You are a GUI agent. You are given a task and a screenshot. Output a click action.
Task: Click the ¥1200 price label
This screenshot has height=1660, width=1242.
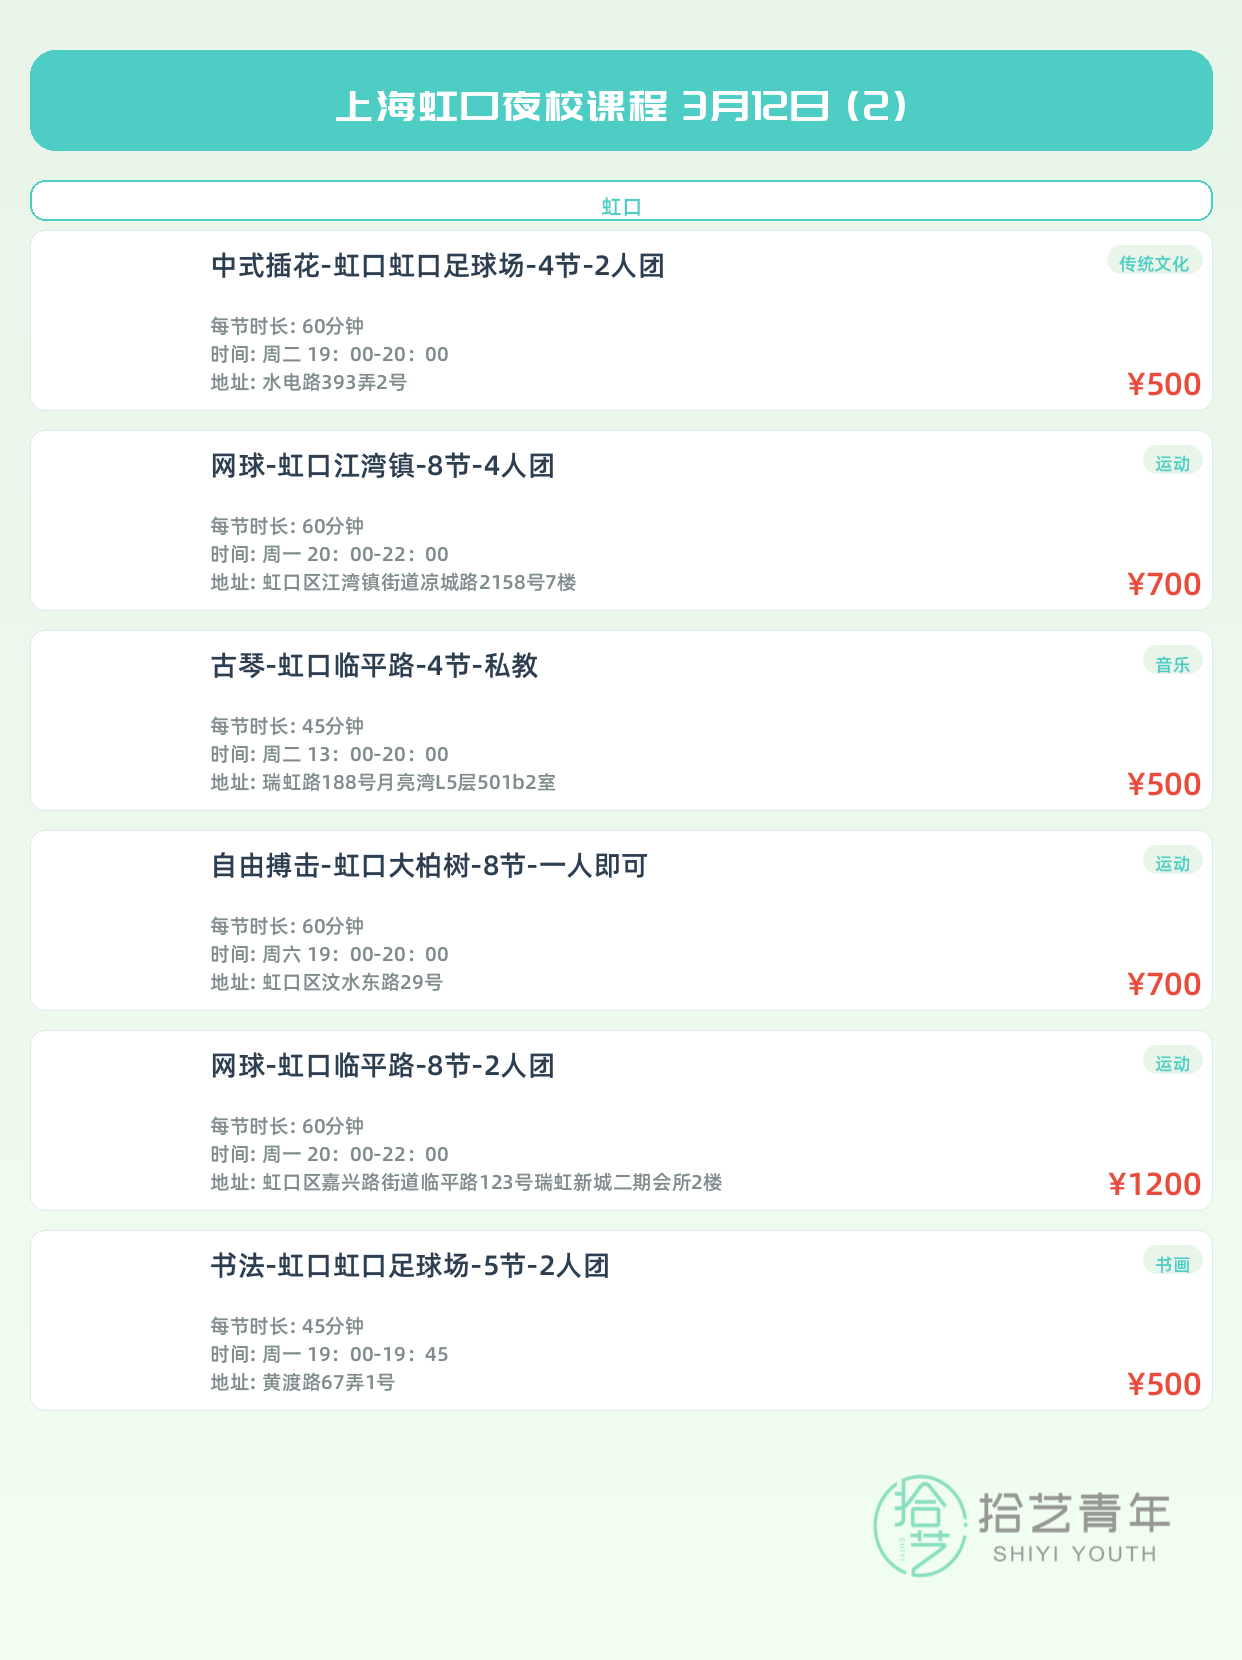point(1155,1184)
